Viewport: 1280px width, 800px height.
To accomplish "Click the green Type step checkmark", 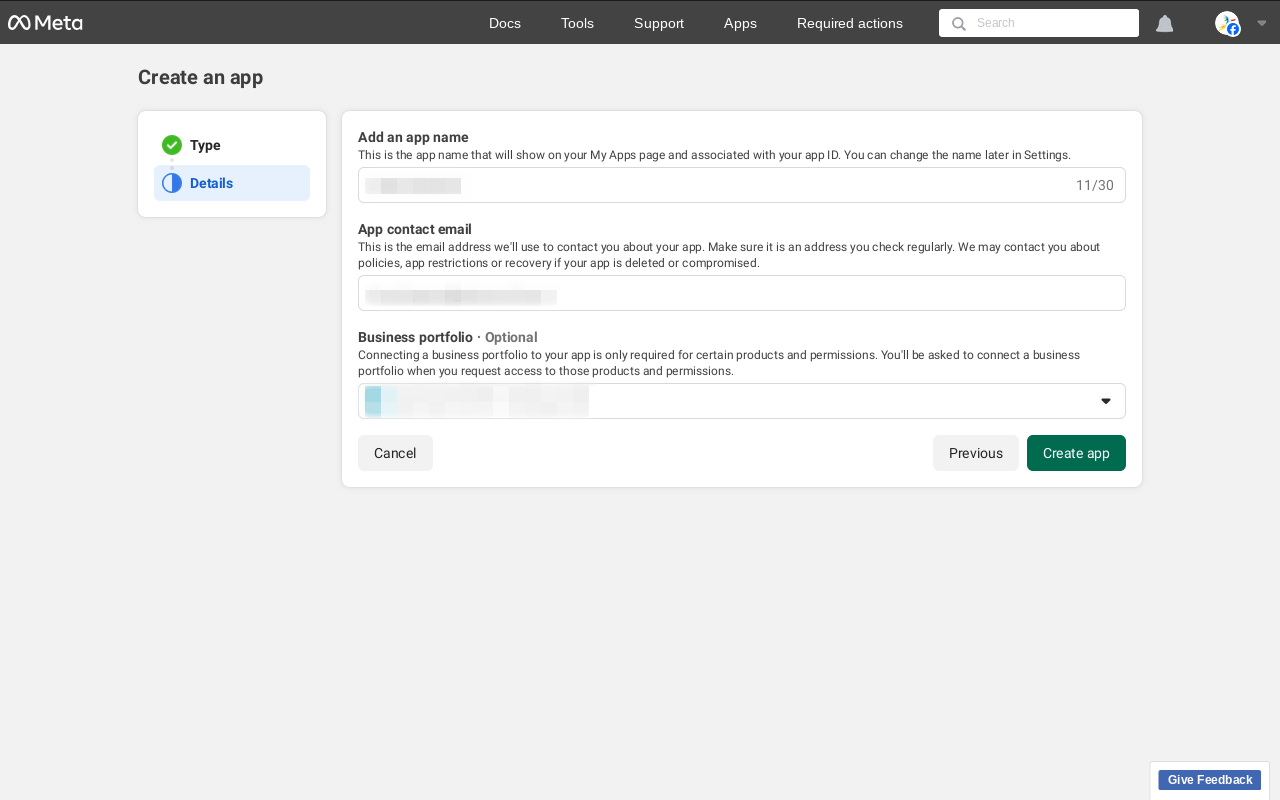I will pos(172,145).
